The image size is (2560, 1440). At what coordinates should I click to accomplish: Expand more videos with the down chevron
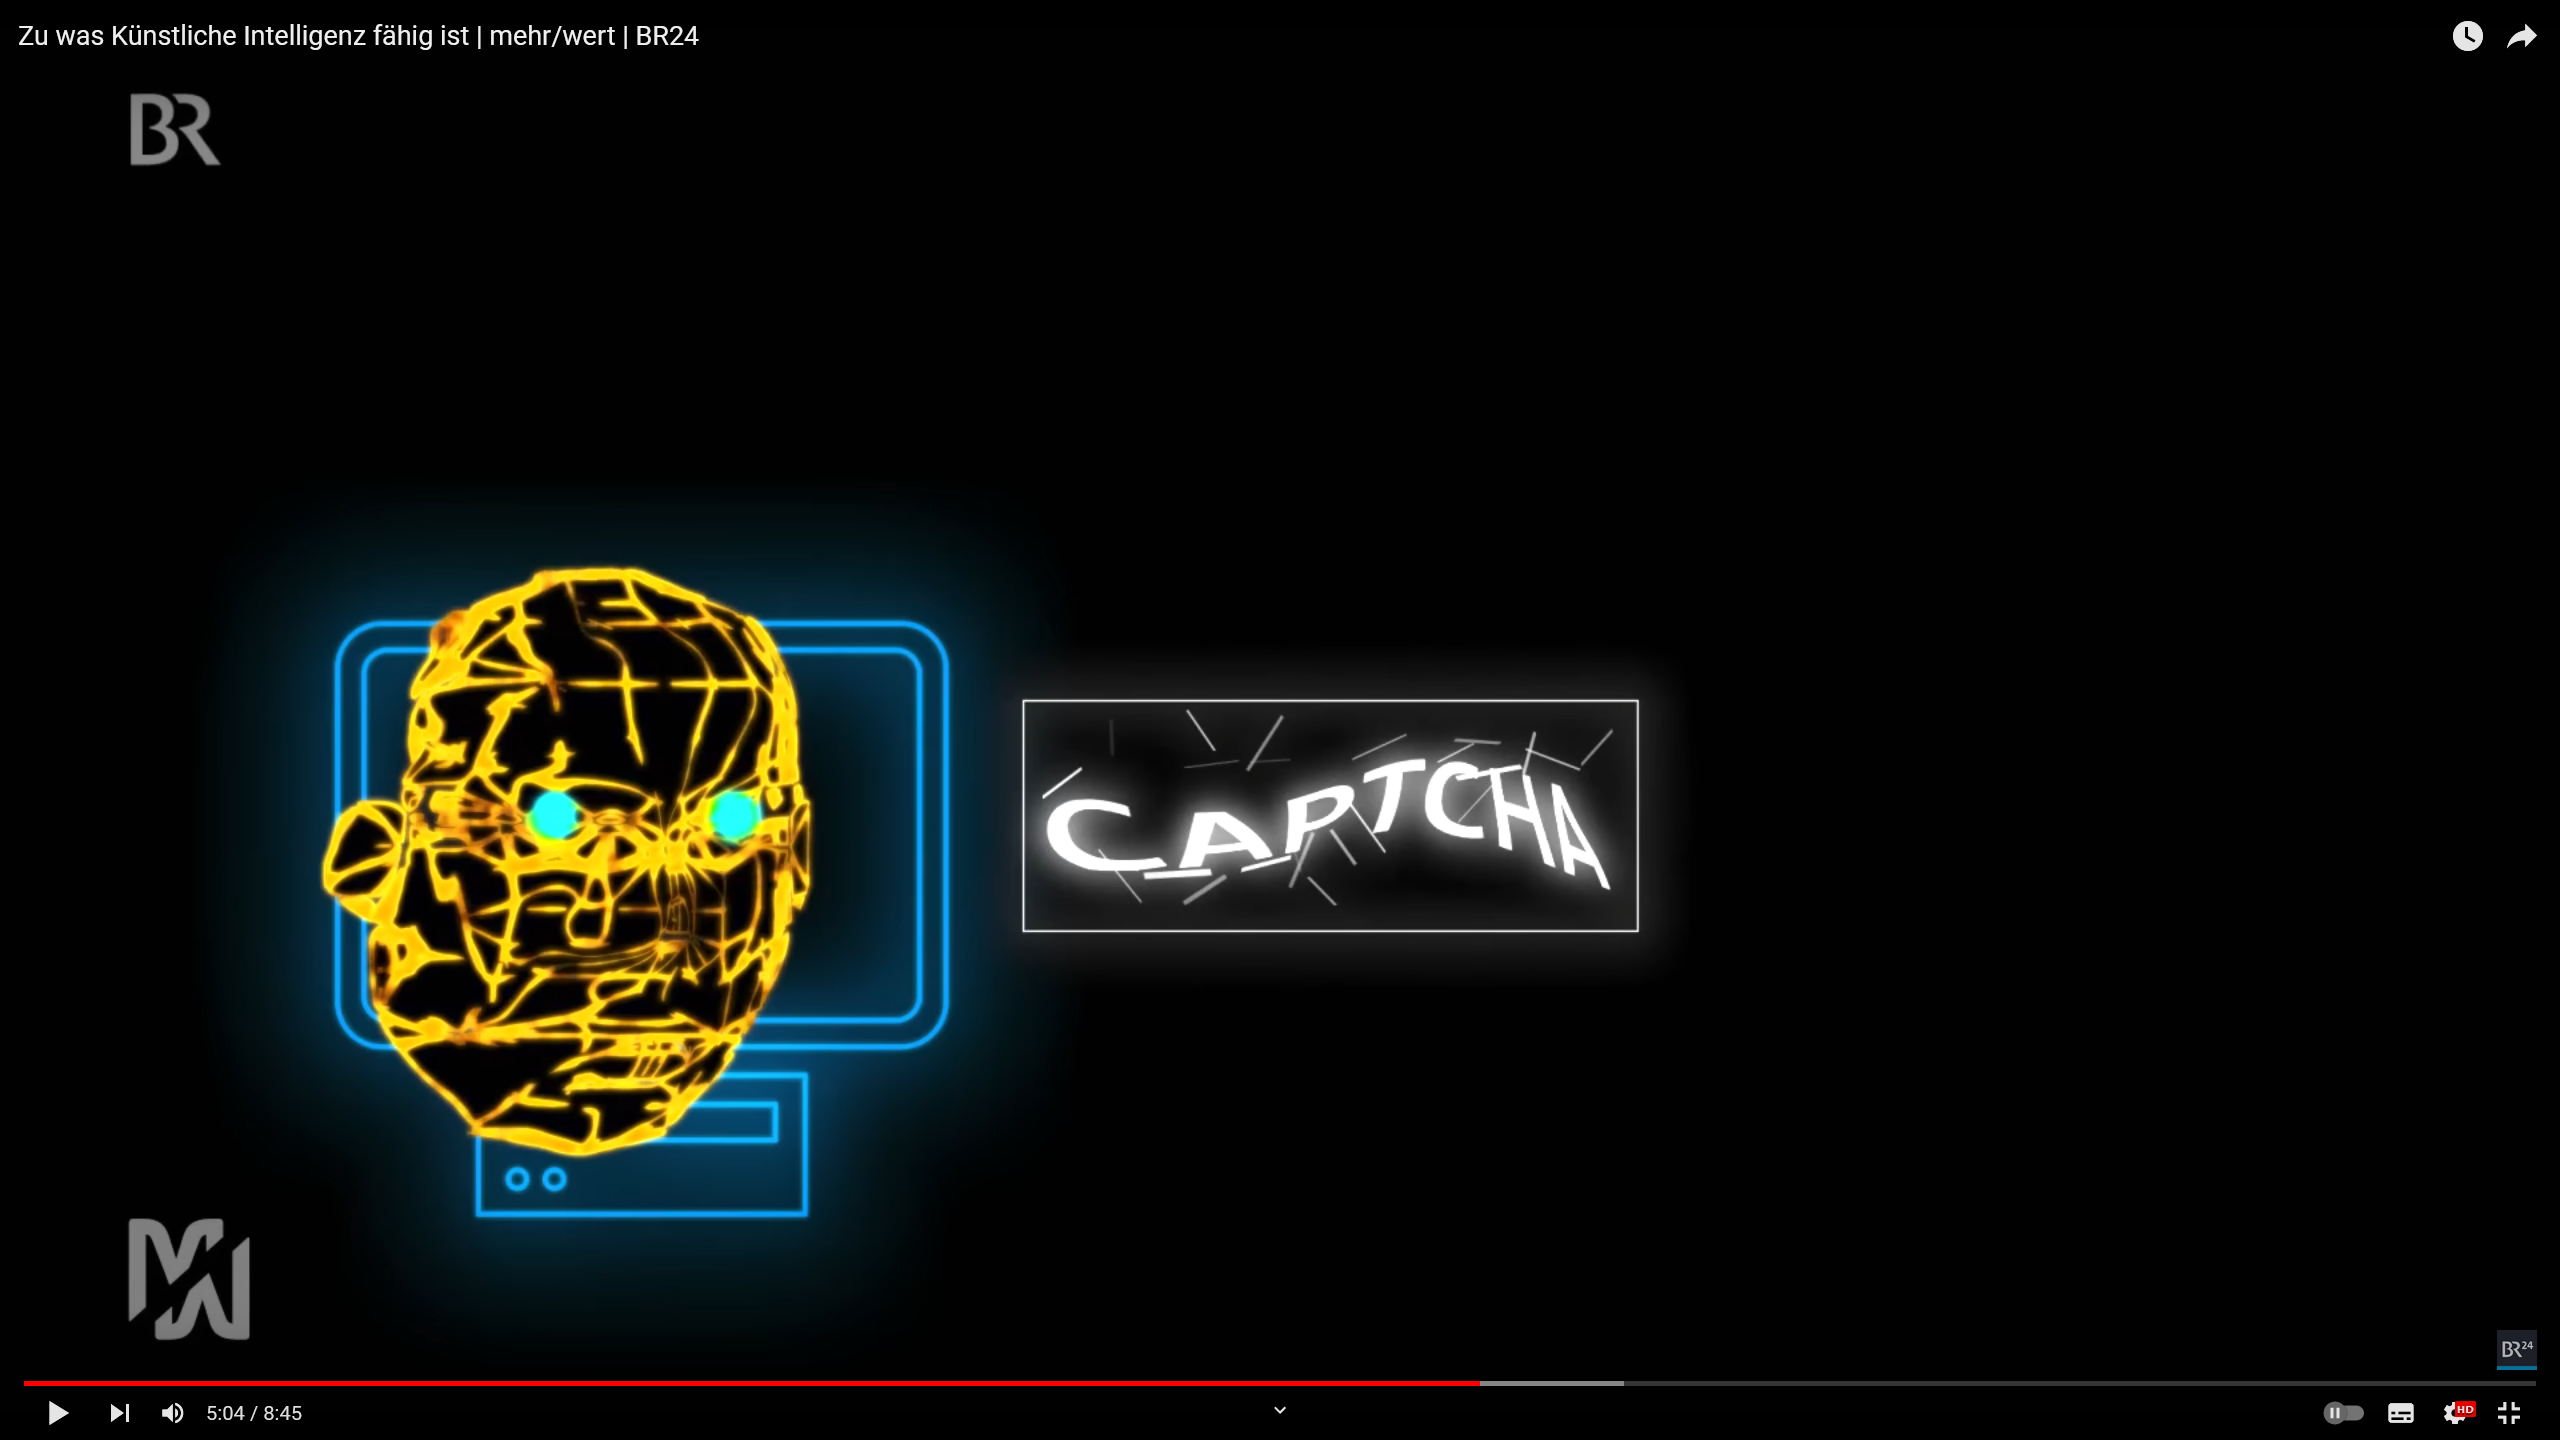[x=1279, y=1410]
